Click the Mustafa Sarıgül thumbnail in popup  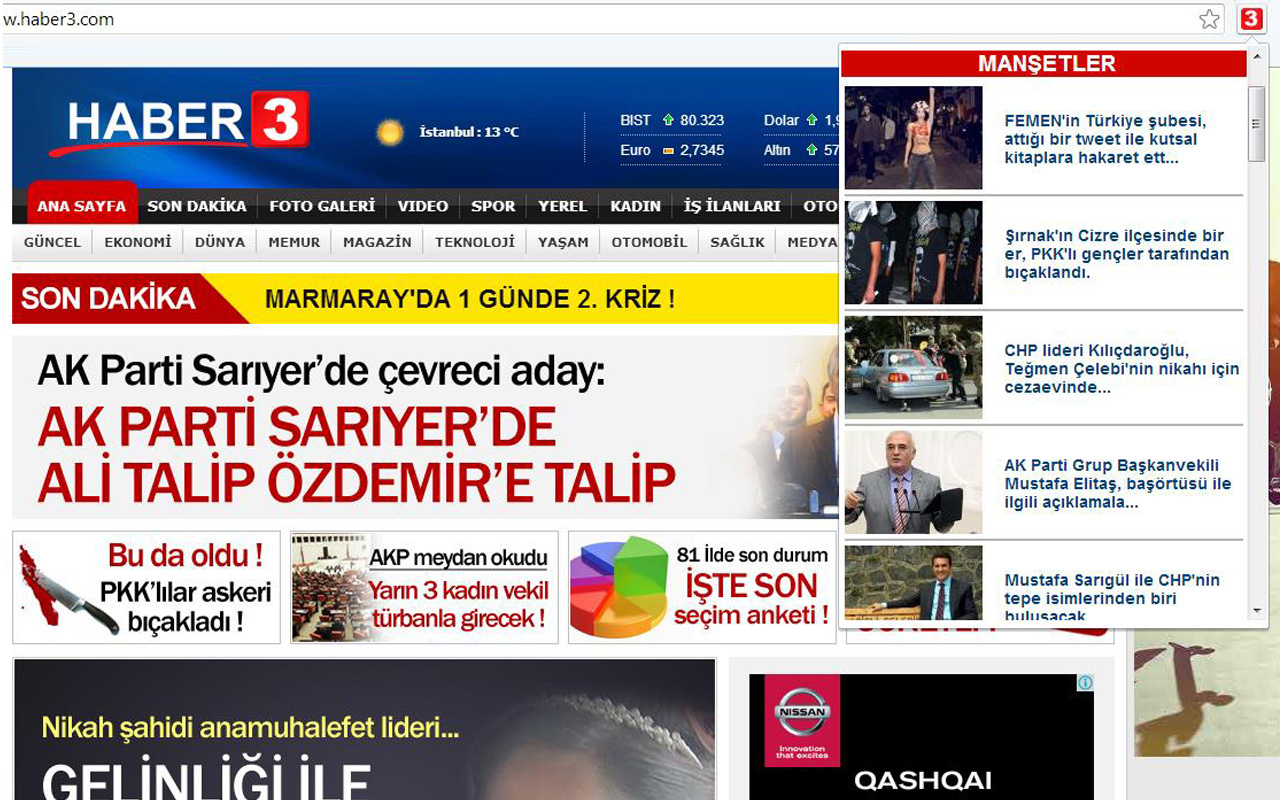point(914,583)
